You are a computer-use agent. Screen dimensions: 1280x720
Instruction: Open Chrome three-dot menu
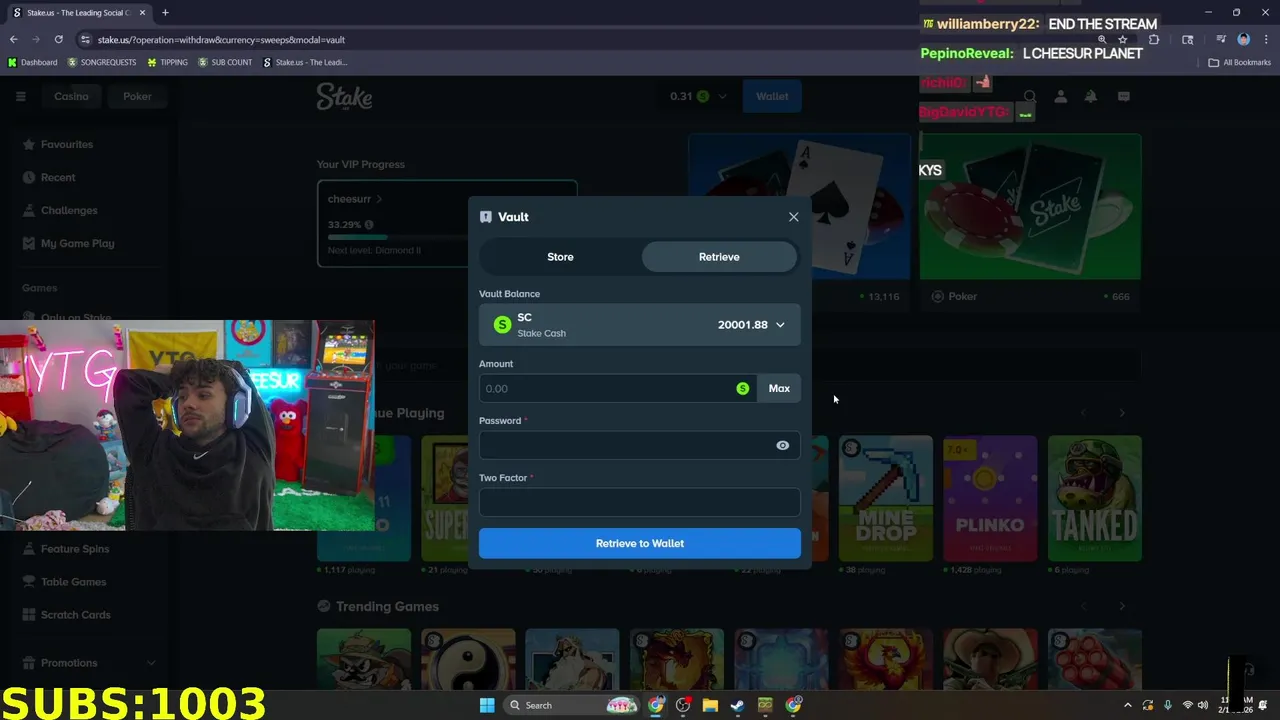click(1266, 40)
